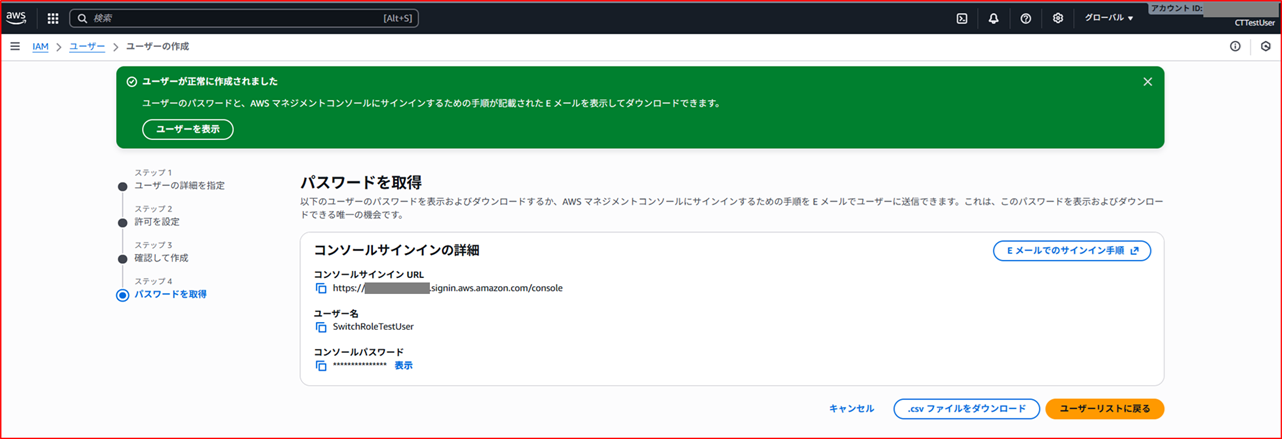Open the notifications bell
Screen dimensions: 1282x439
[x=993, y=18]
